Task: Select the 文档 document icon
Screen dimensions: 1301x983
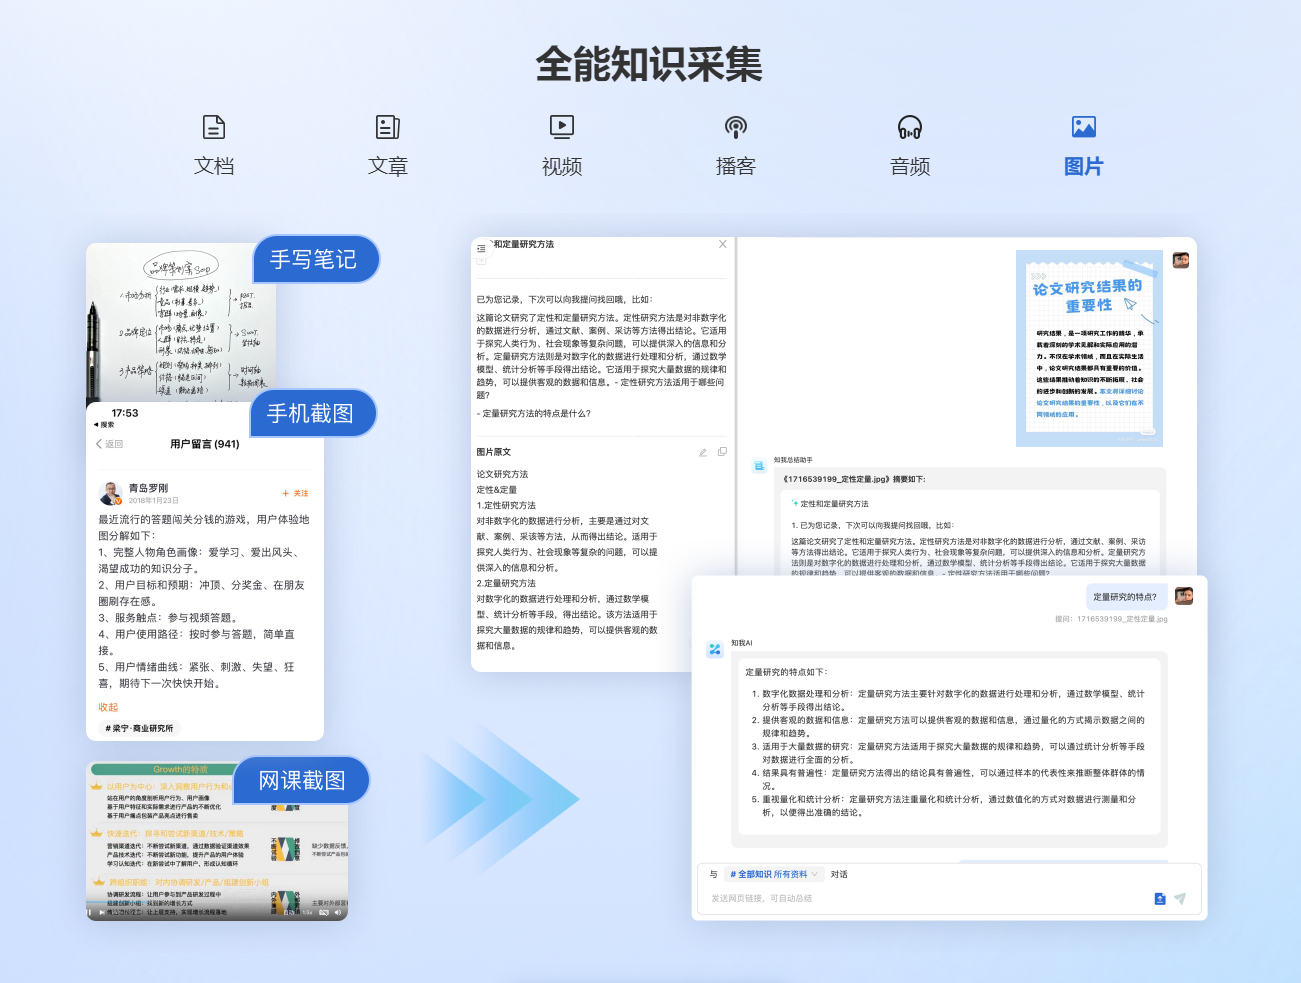Action: pos(214,127)
